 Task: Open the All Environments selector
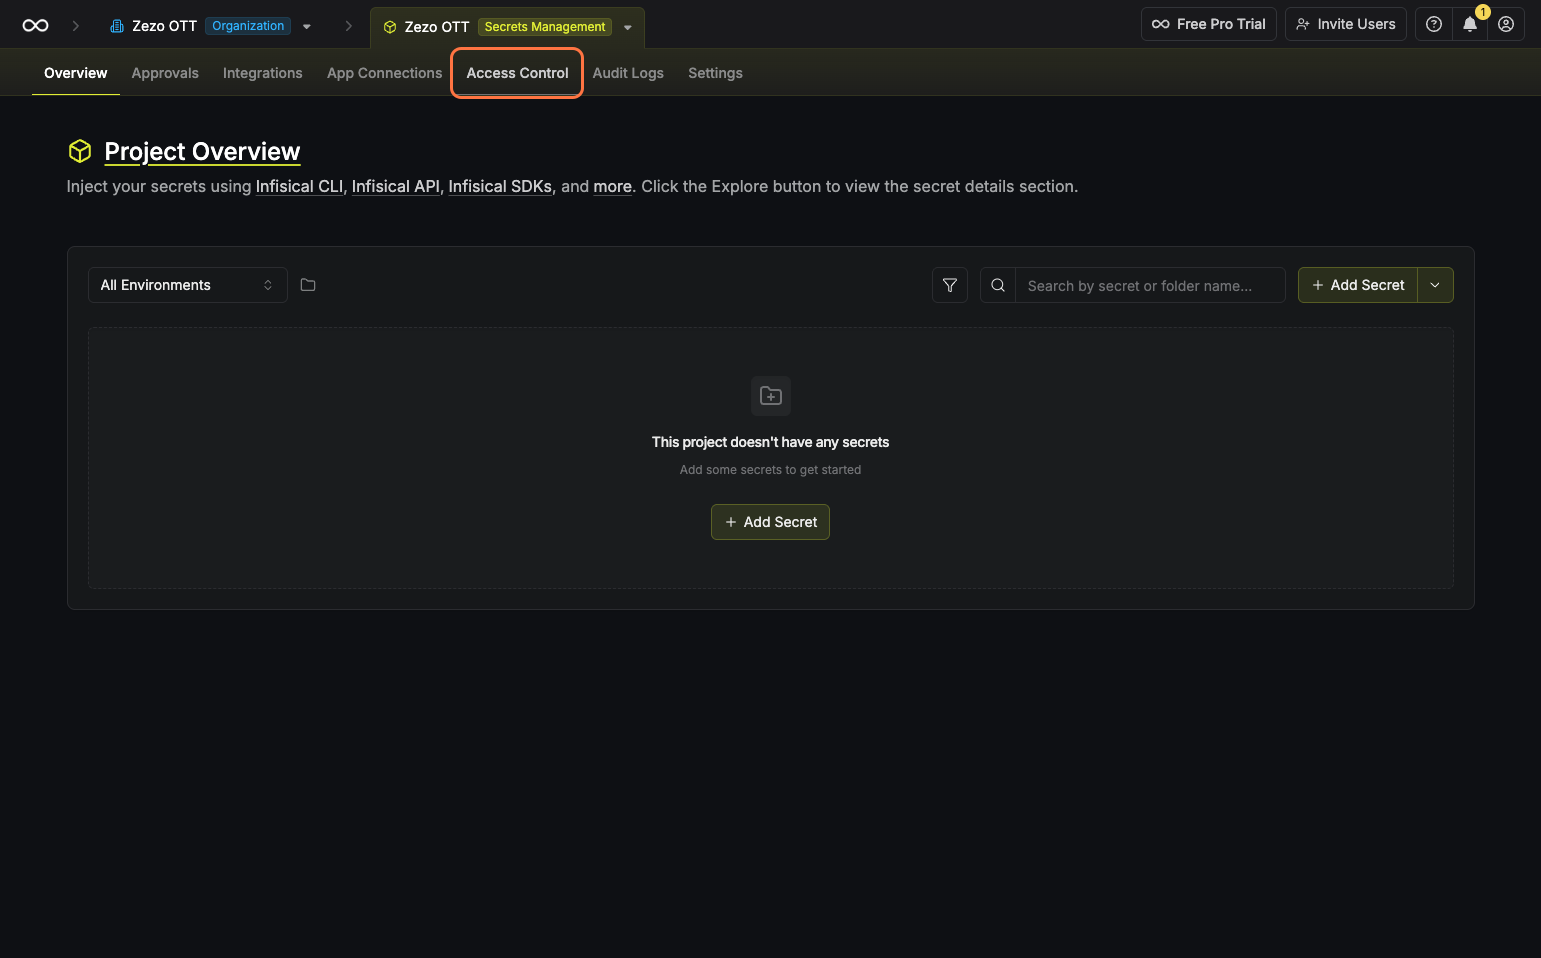pos(187,285)
